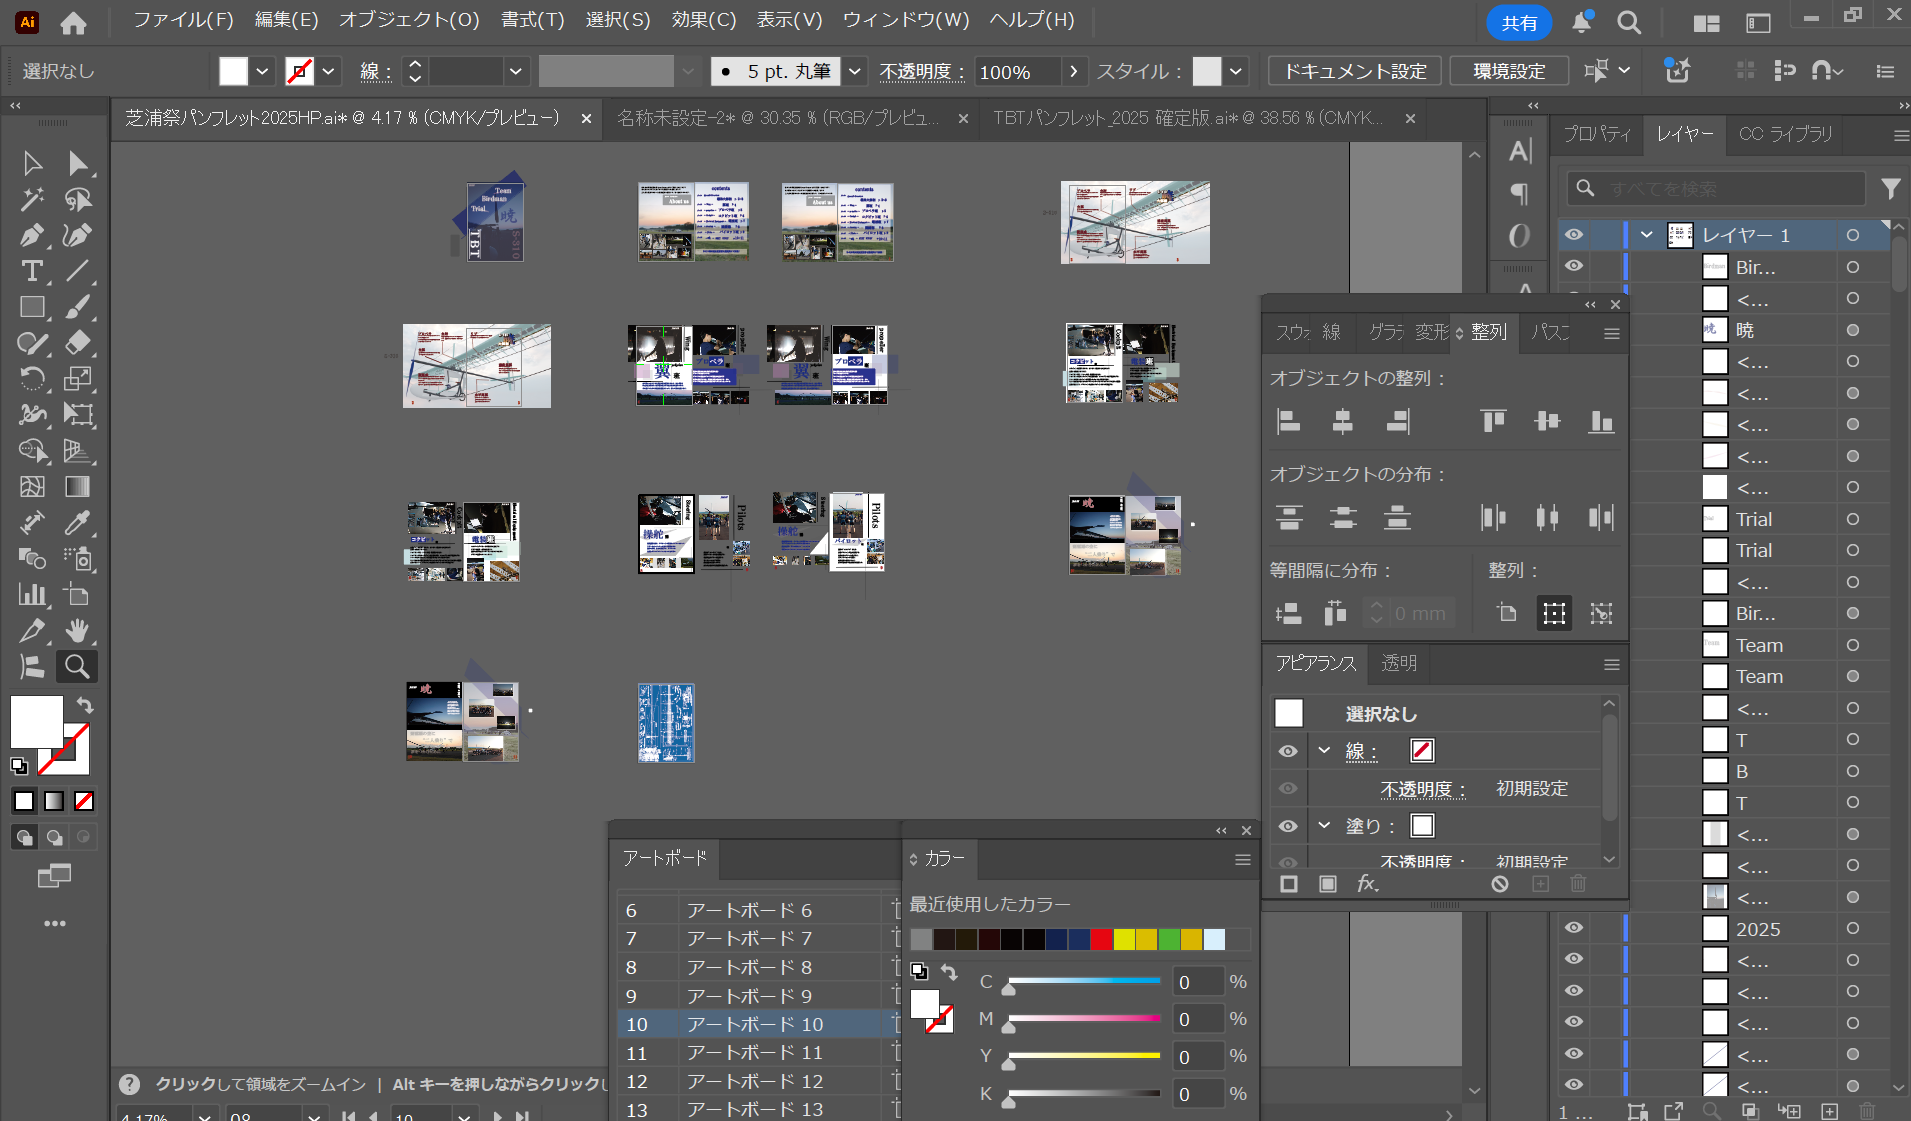Click horizontal align left icon

1289,422
